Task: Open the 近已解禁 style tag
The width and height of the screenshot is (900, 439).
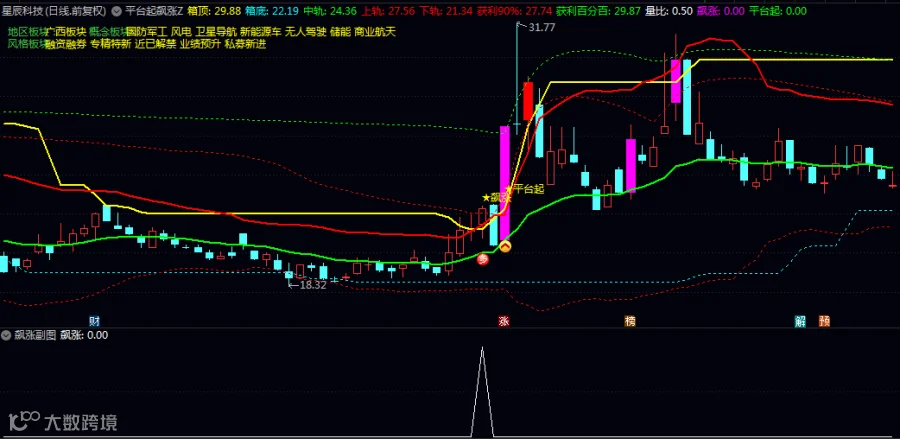Action: pyautogui.click(x=156, y=44)
